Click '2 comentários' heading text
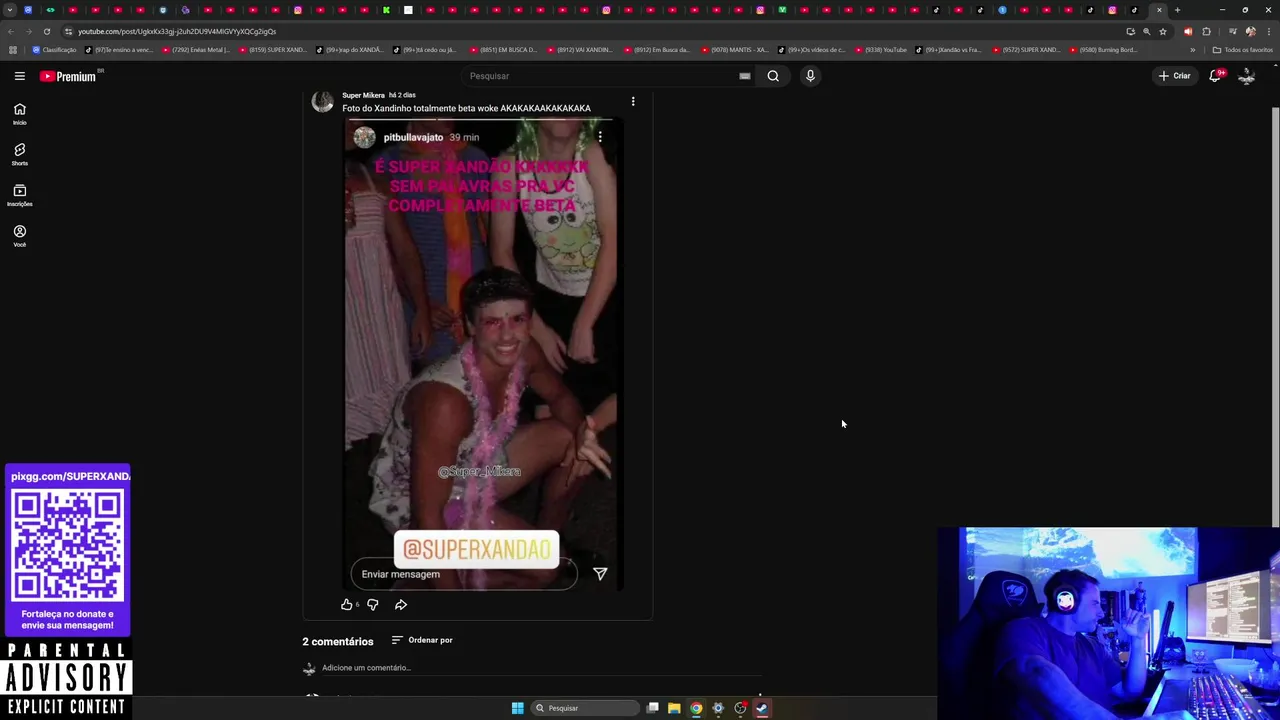This screenshot has width=1280, height=720. [338, 642]
